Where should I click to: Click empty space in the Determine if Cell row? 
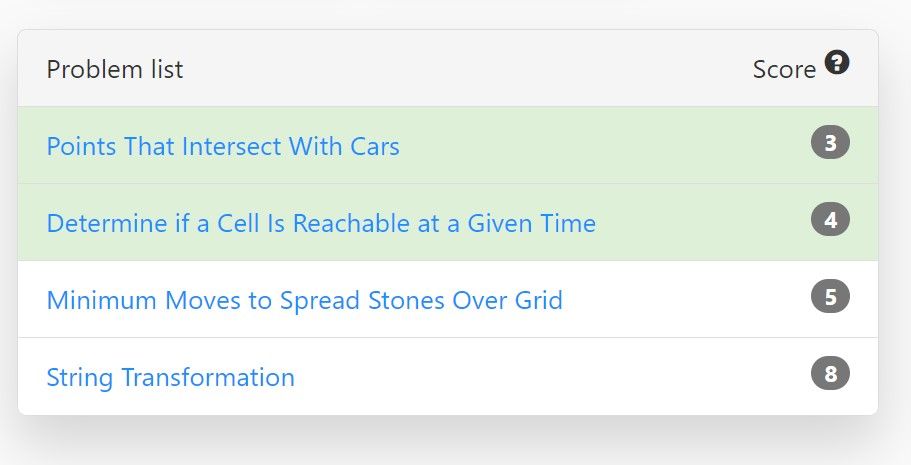click(x=703, y=223)
